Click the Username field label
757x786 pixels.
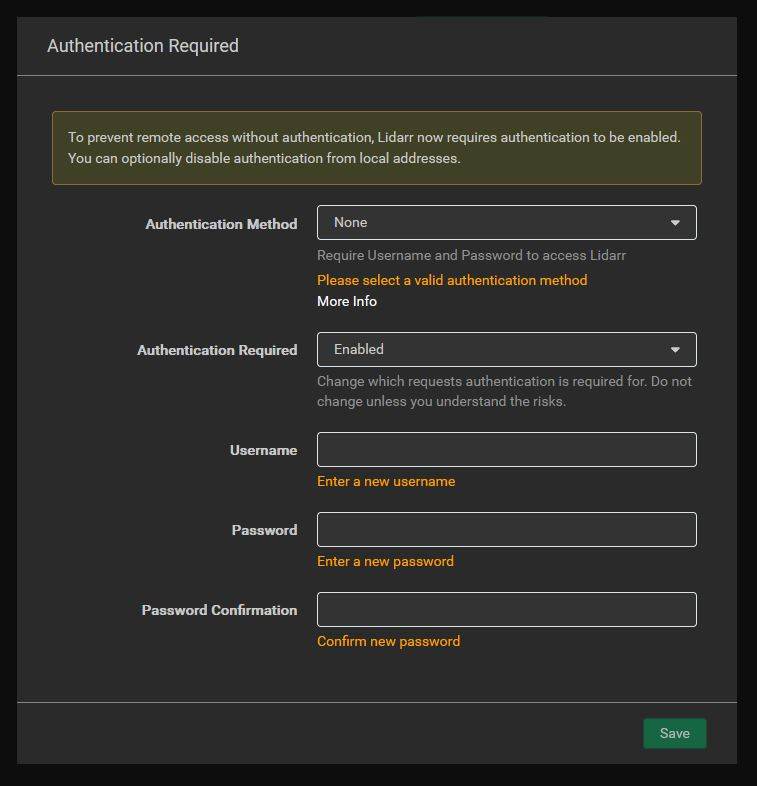[263, 450]
